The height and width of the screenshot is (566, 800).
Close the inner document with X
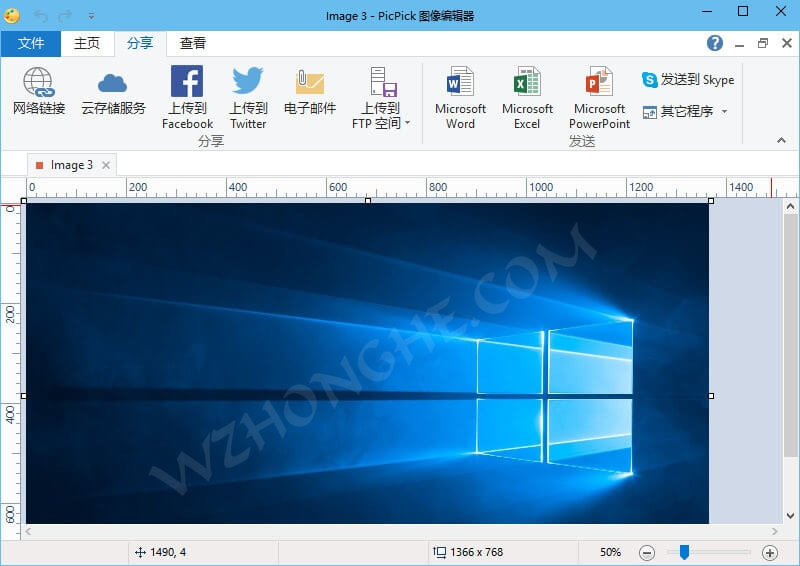coord(787,43)
